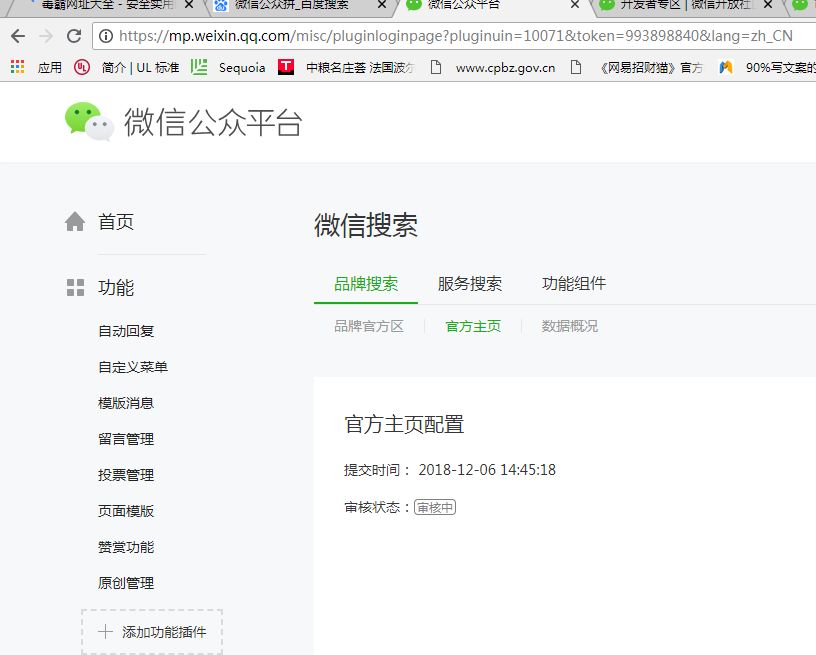Close the 微信公众平台 browser tab
Viewport: 816px width, 655px height.
(x=575, y=5)
